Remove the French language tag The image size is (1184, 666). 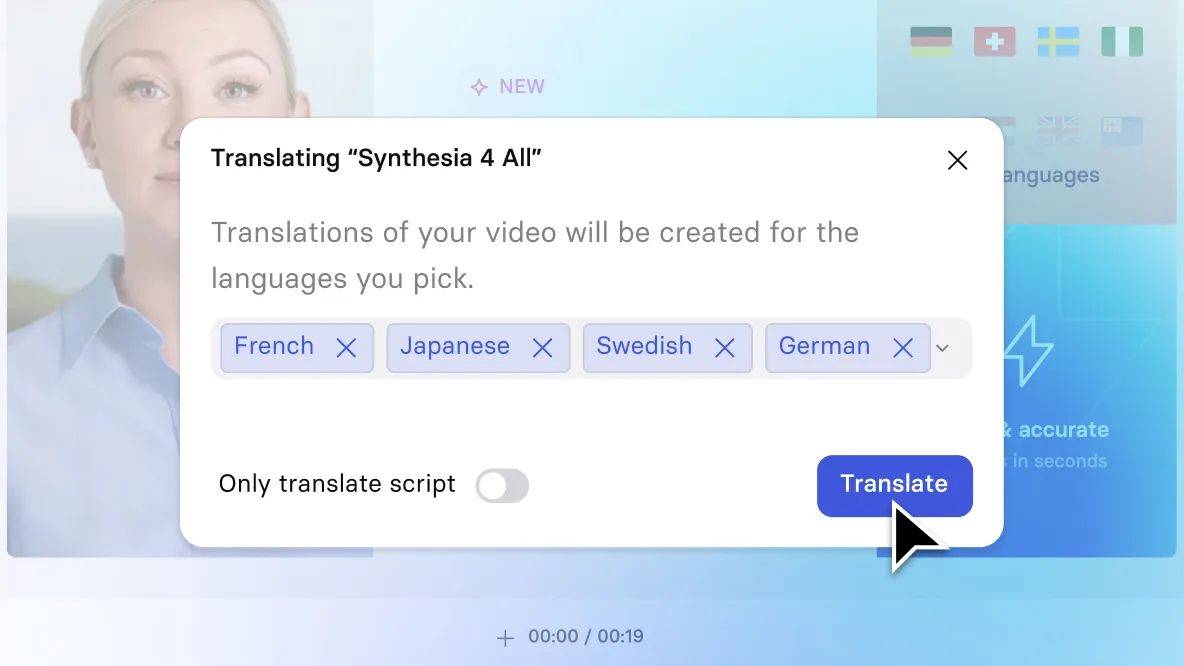point(347,348)
